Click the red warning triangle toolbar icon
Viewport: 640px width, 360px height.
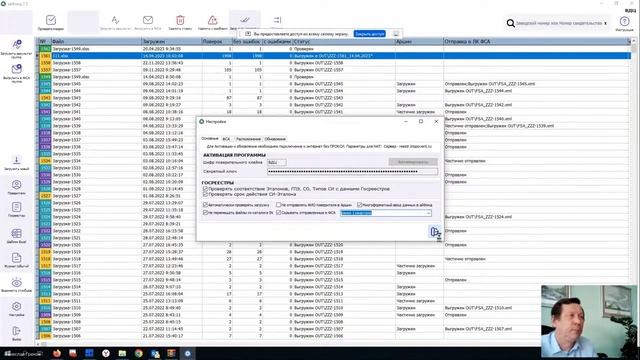(212, 20)
